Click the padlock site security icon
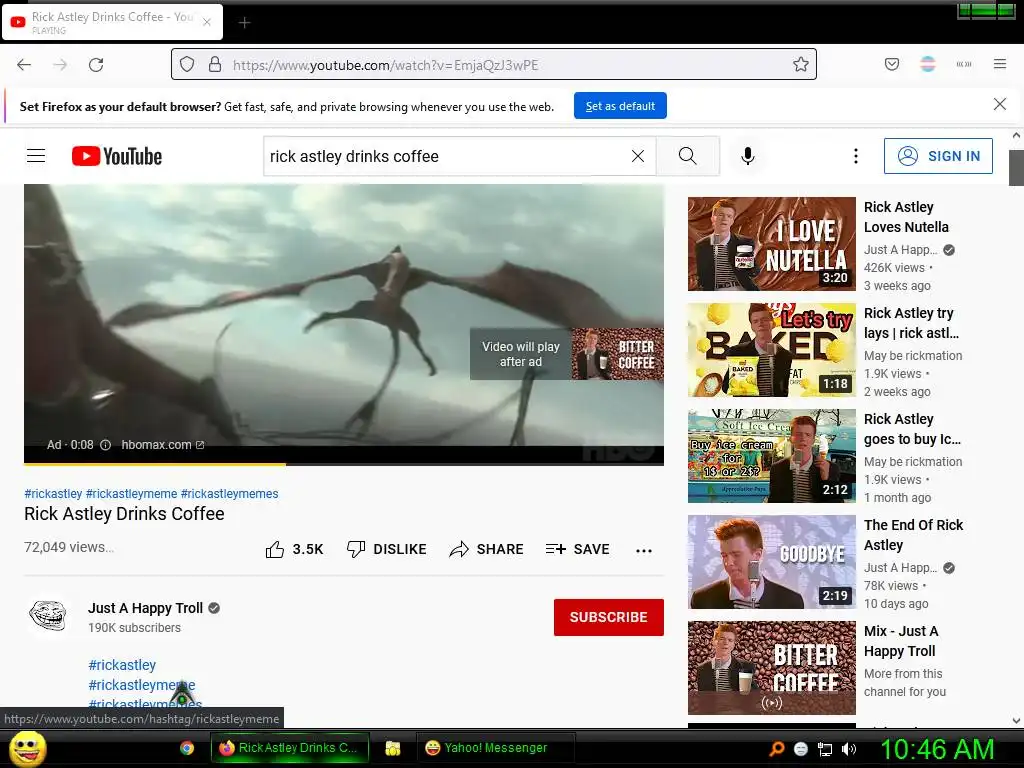The image size is (1024, 768). click(215, 65)
